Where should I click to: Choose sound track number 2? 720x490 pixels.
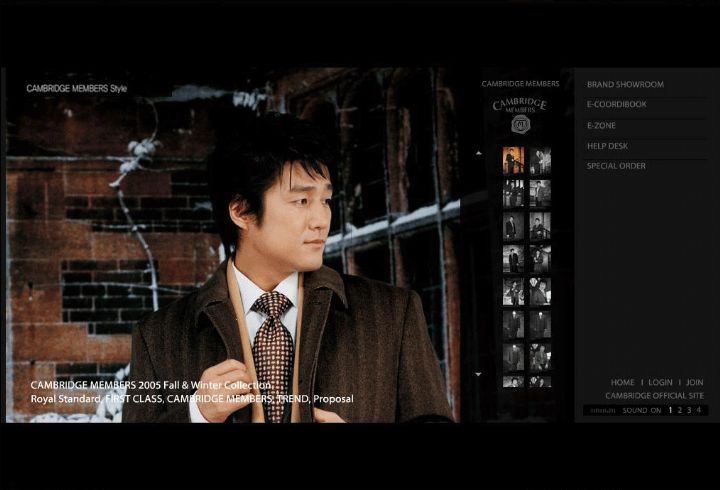(680, 410)
